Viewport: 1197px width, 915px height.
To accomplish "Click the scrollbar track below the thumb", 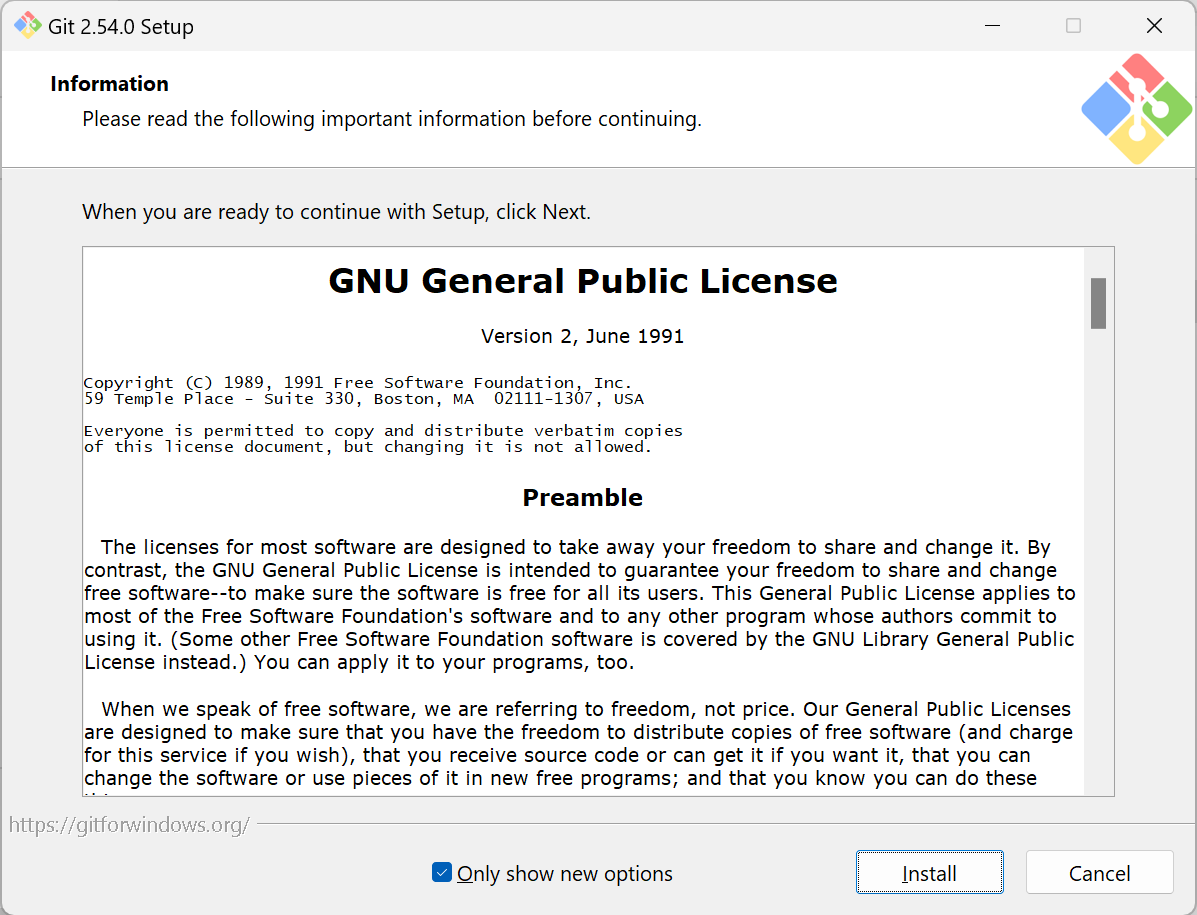I will pyautogui.click(x=1098, y=561).
